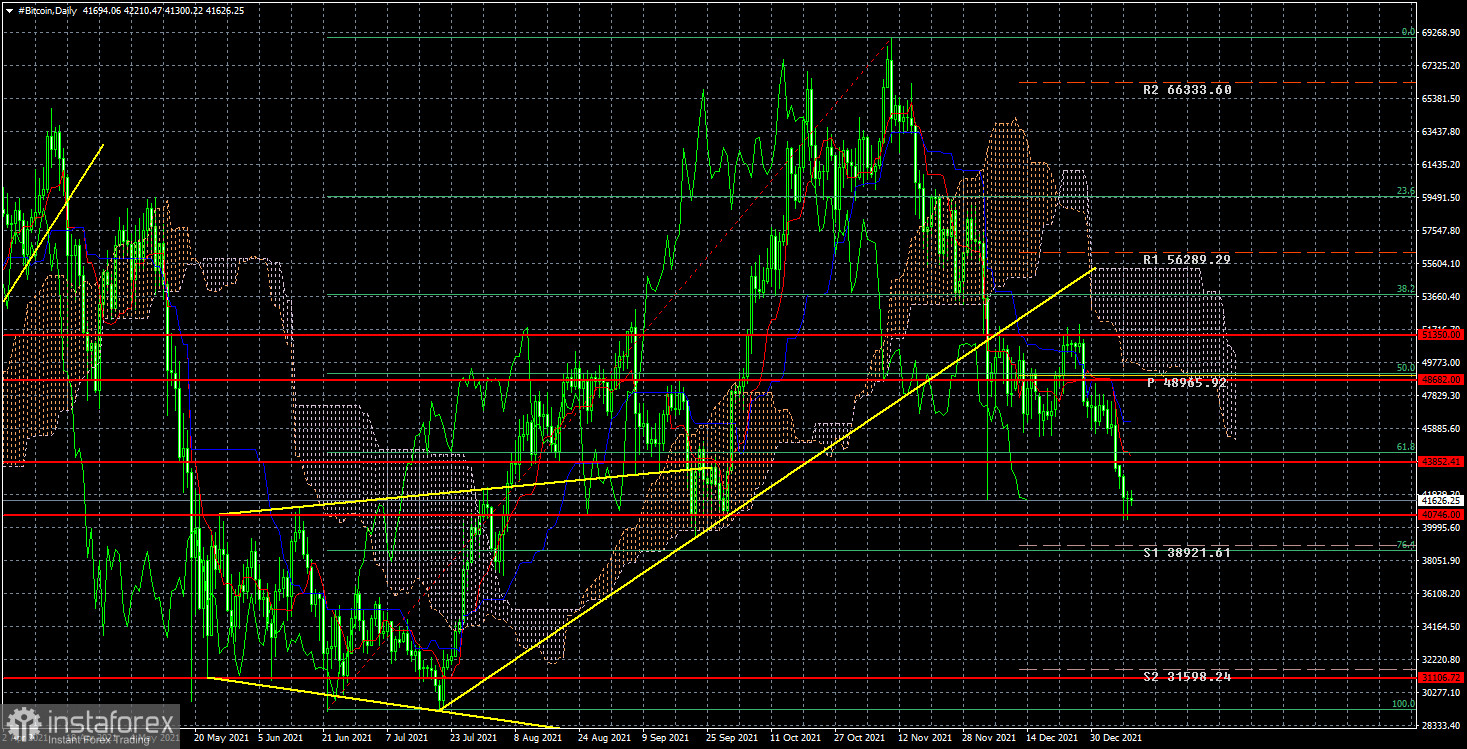Screen dimensions: 1467x749
Task: Click the 7 Jul 2021 date label
Action: coord(409,737)
